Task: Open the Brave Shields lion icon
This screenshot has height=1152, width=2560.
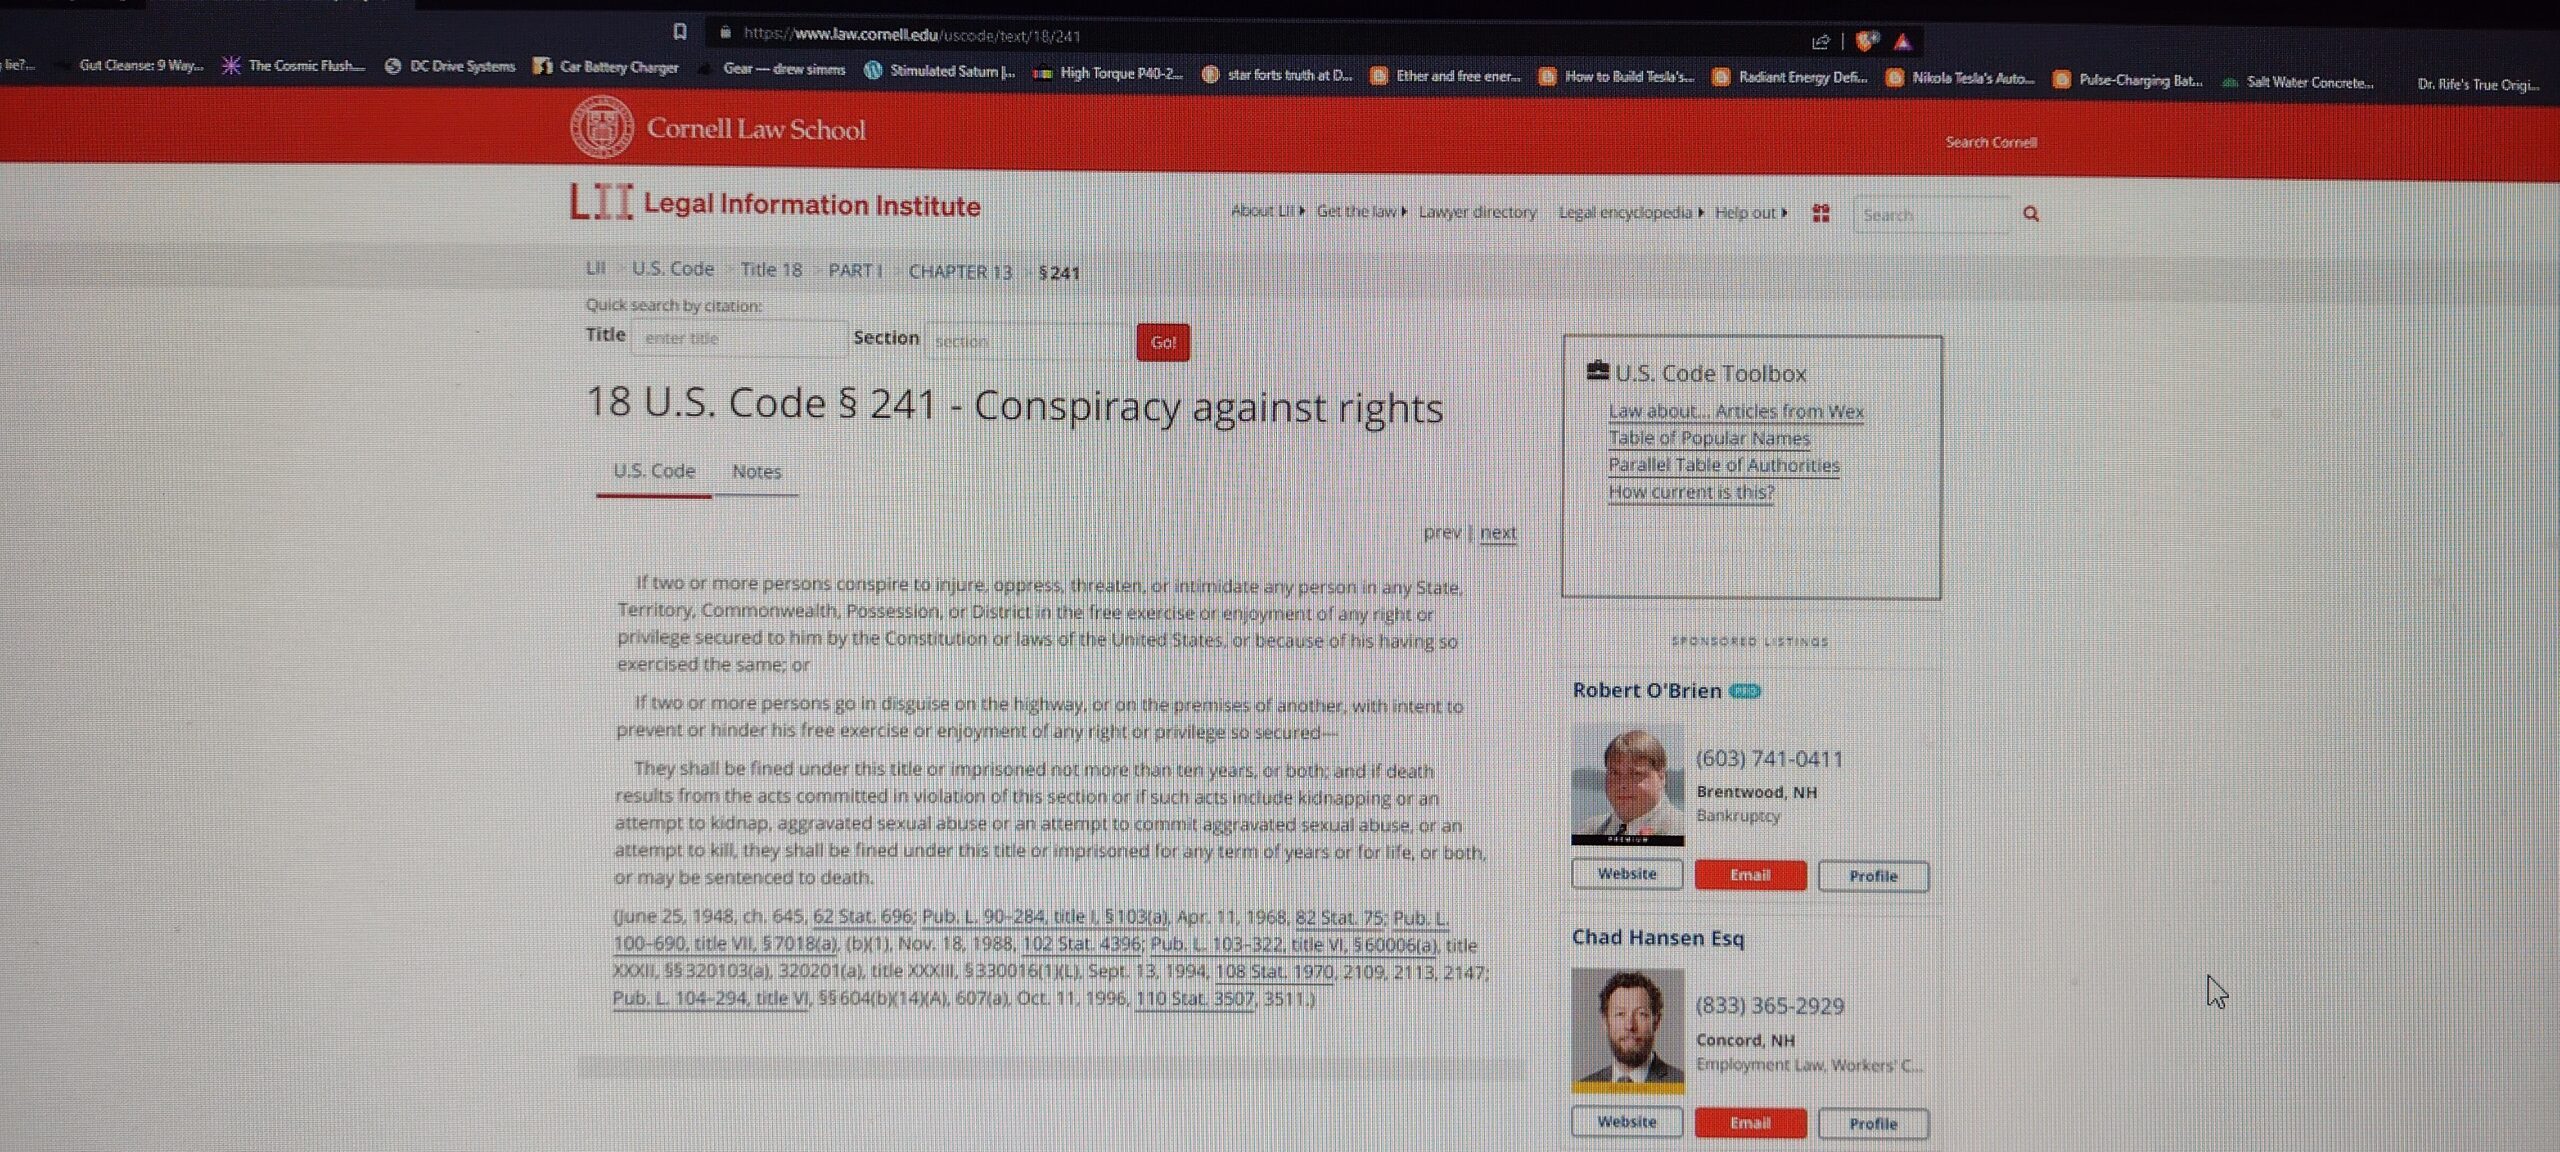Action: pyautogui.click(x=1866, y=41)
